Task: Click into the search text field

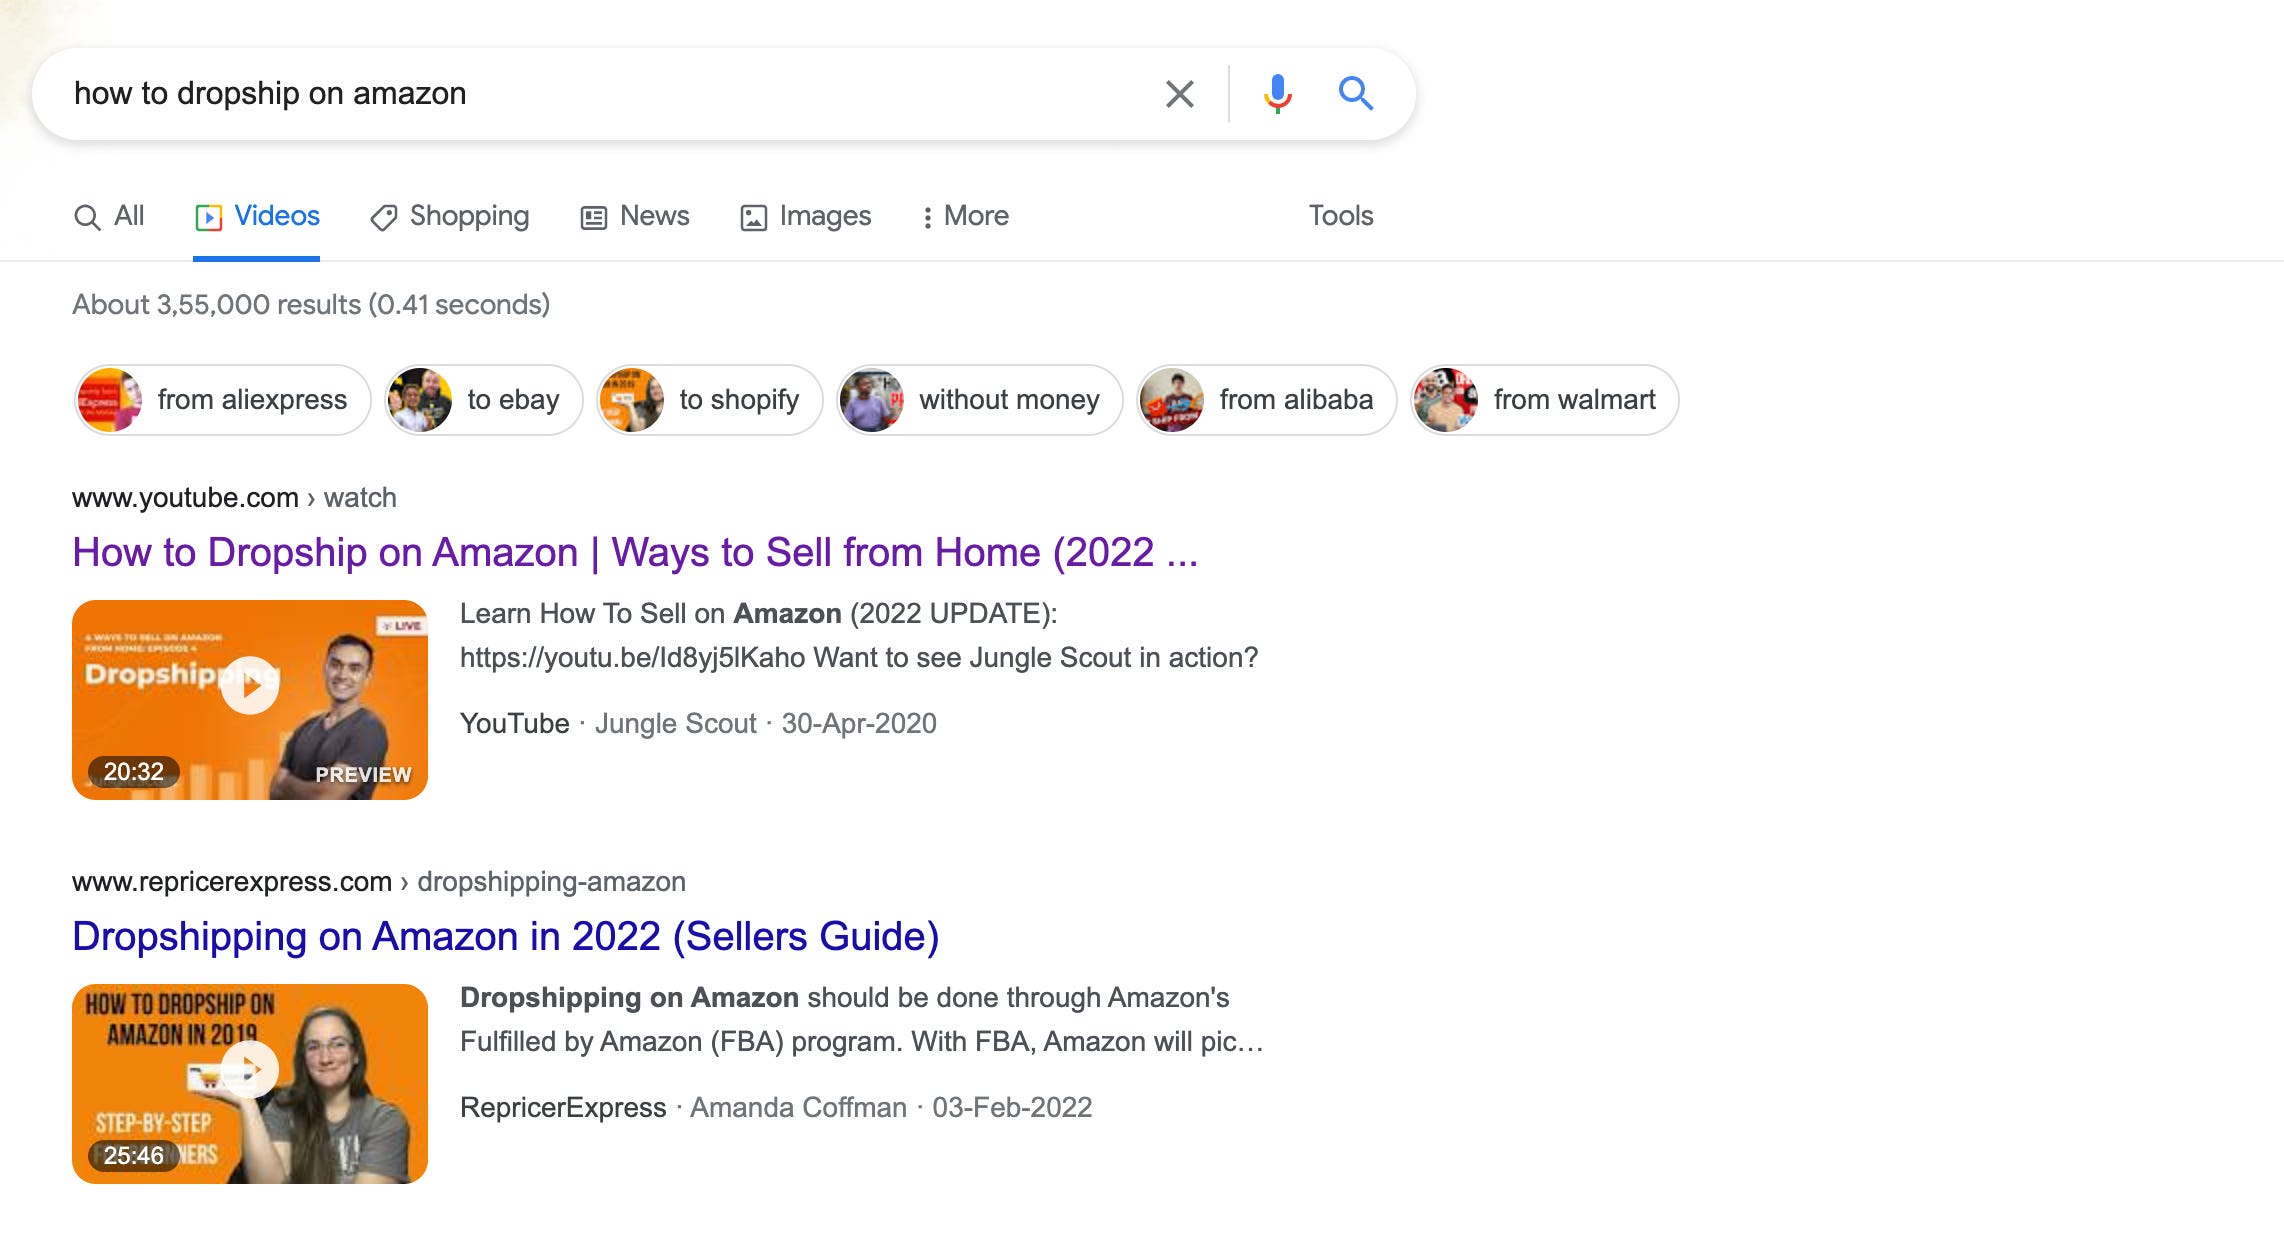Action: [600, 94]
